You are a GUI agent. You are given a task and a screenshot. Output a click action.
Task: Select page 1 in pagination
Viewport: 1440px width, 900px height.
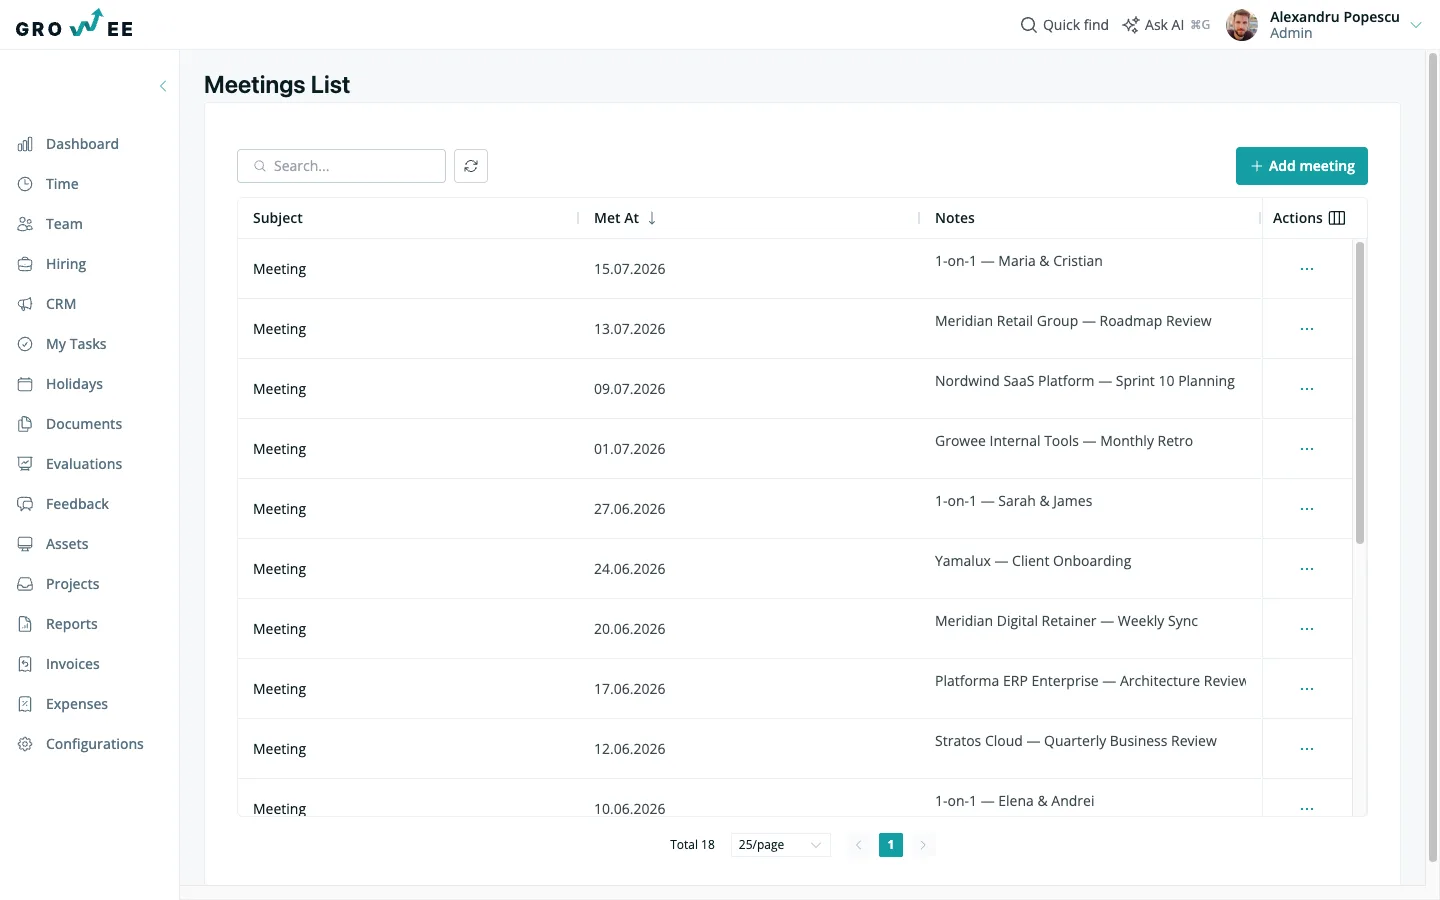click(891, 845)
